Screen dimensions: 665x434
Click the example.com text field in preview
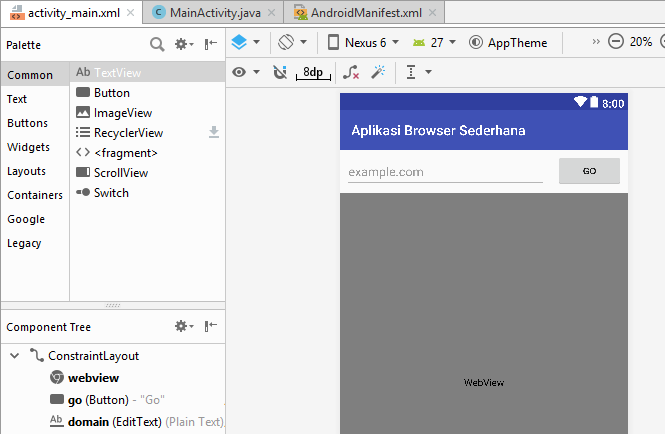[x=445, y=172]
